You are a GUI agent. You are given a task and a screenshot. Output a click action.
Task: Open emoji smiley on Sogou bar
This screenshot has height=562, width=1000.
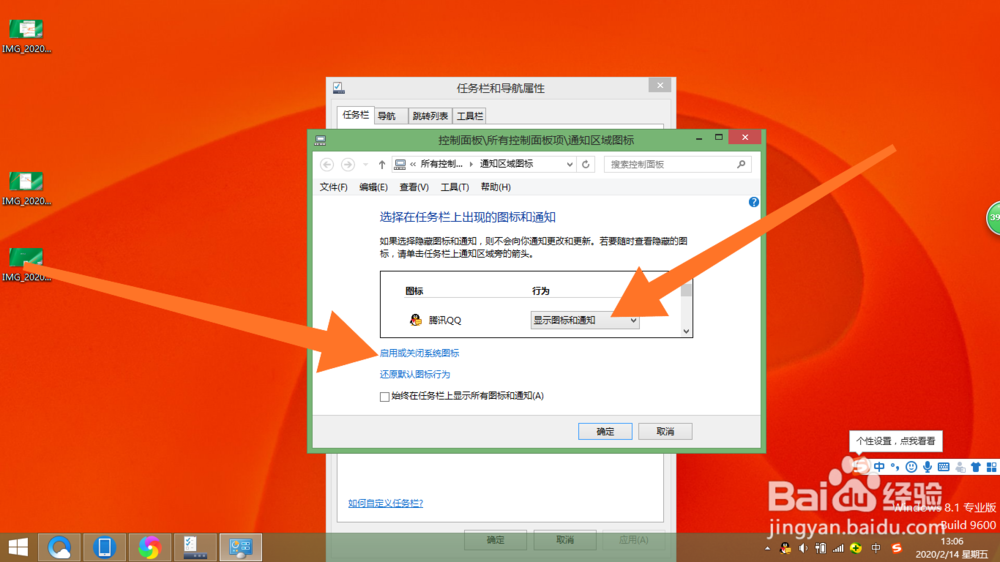click(x=911, y=467)
